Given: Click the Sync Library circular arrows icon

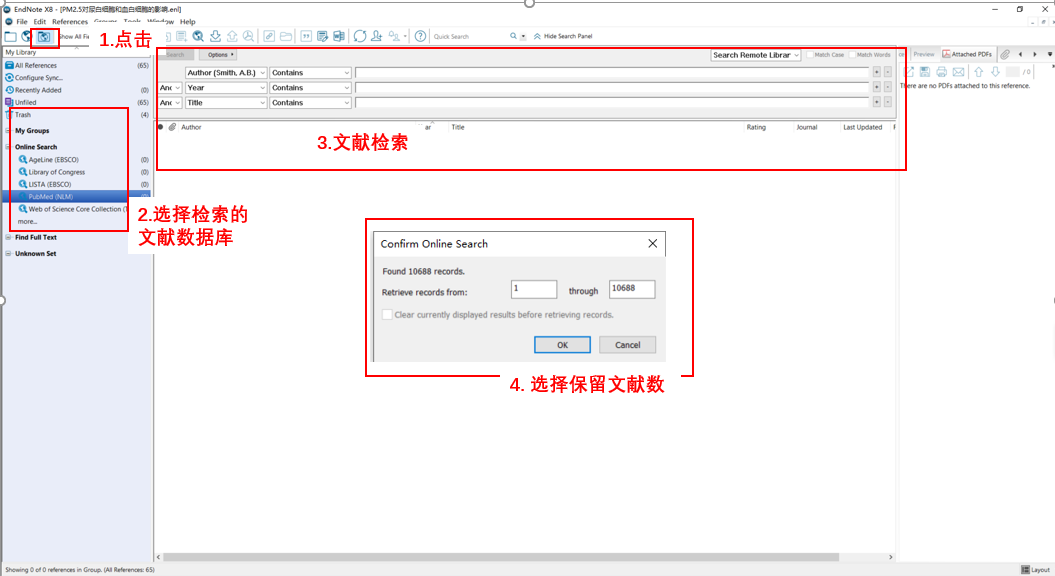Looking at the screenshot, I should (360, 36).
